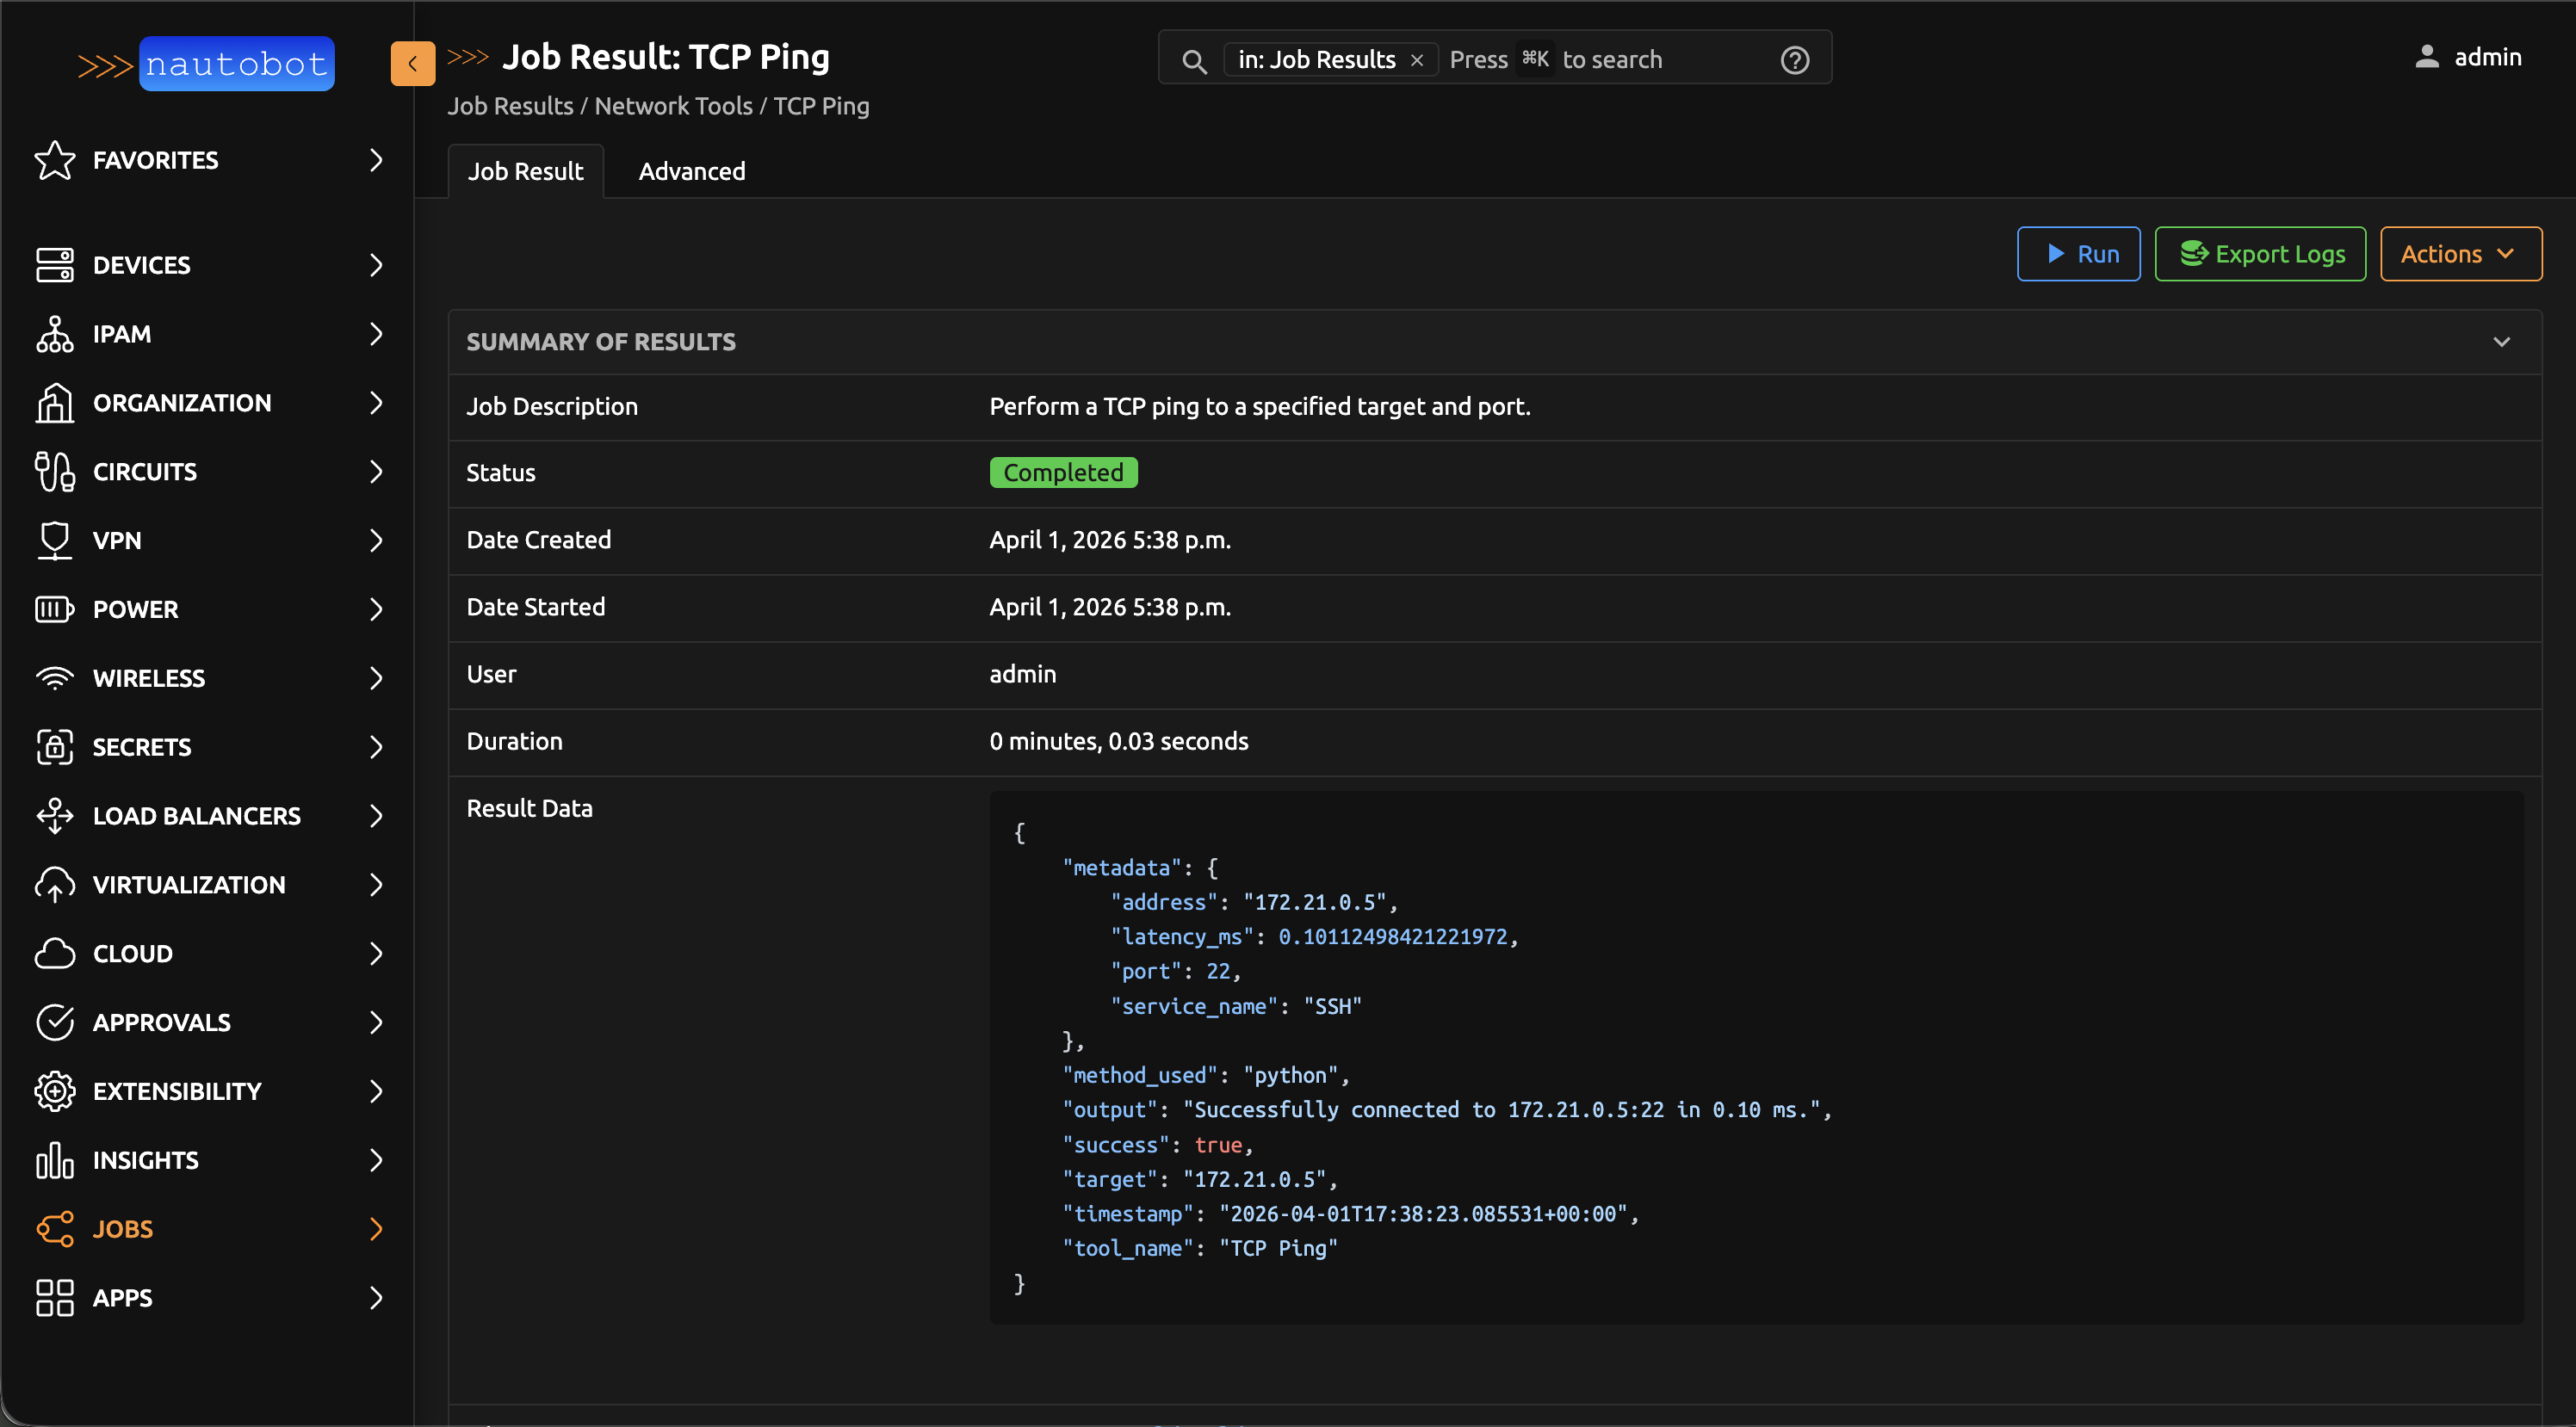Viewport: 2576px width, 1427px height.
Task: Click the Secrets lock icon
Action: tap(54, 747)
